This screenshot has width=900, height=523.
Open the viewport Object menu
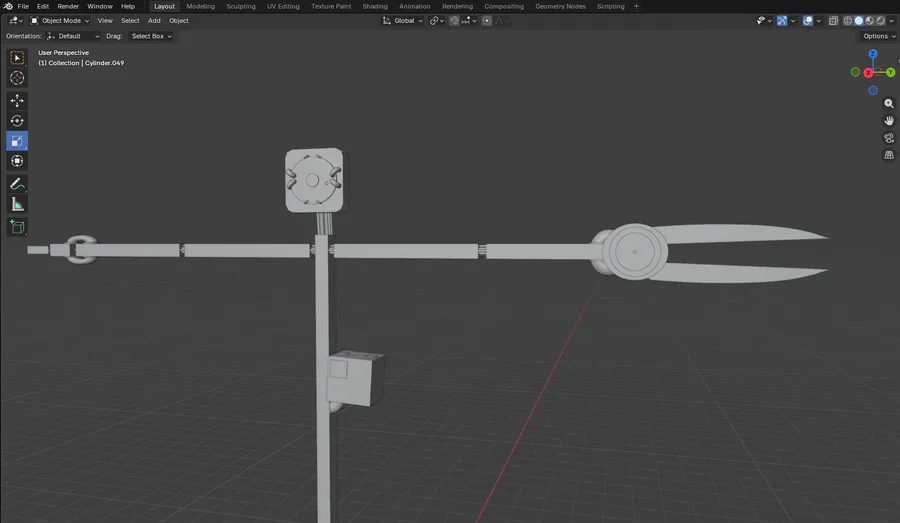pos(179,21)
